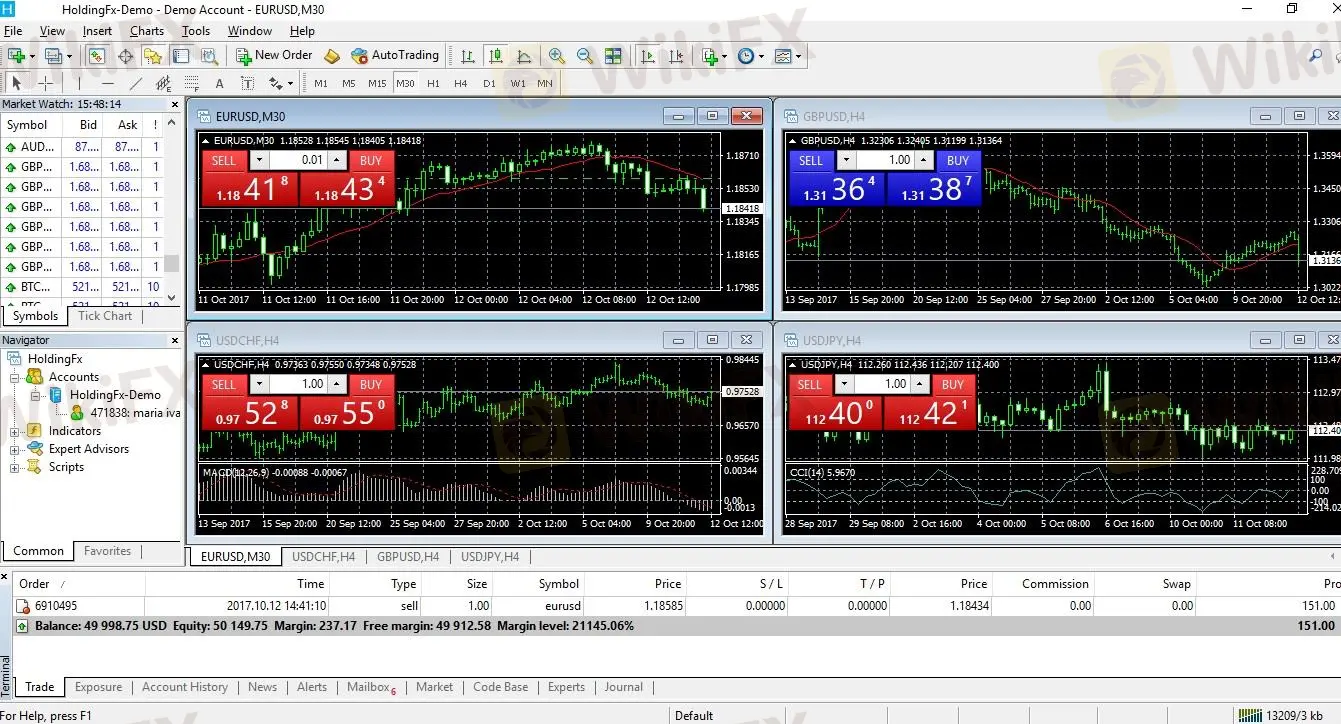The image size is (1341, 724).
Task: Toggle the Market Watch panel icon
Action: click(97, 56)
